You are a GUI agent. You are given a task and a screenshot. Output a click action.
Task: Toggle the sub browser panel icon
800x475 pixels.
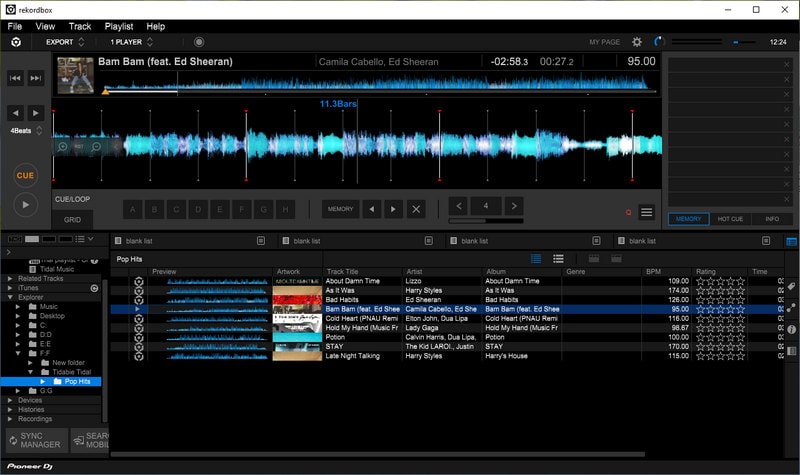click(791, 351)
